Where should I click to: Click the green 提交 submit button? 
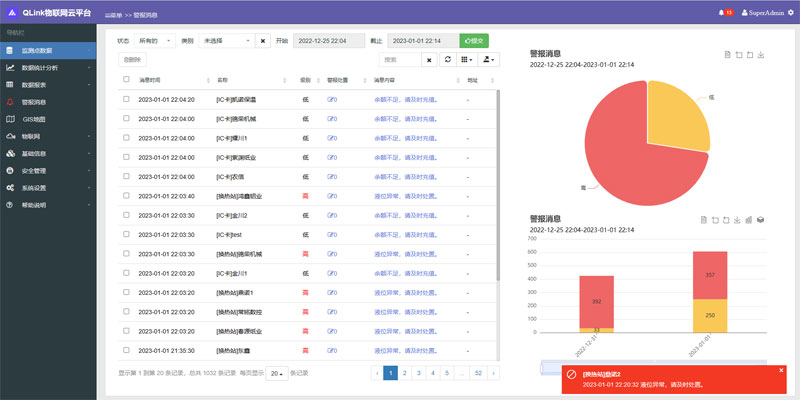[474, 41]
